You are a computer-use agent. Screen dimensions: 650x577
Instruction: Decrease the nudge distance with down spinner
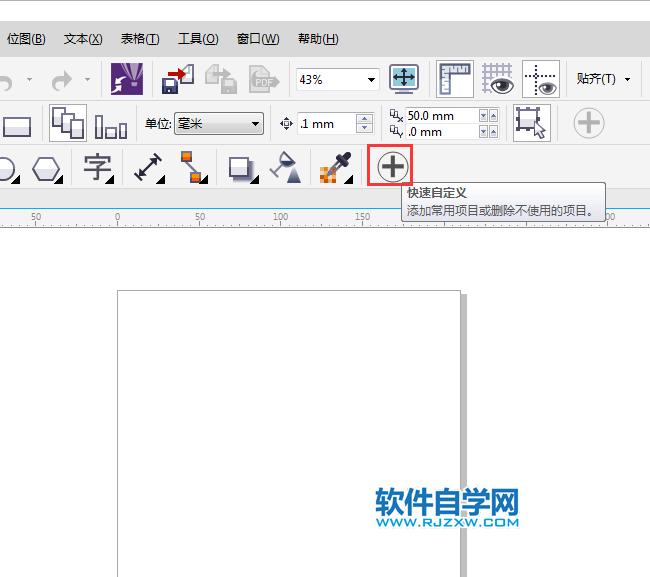[364, 128]
